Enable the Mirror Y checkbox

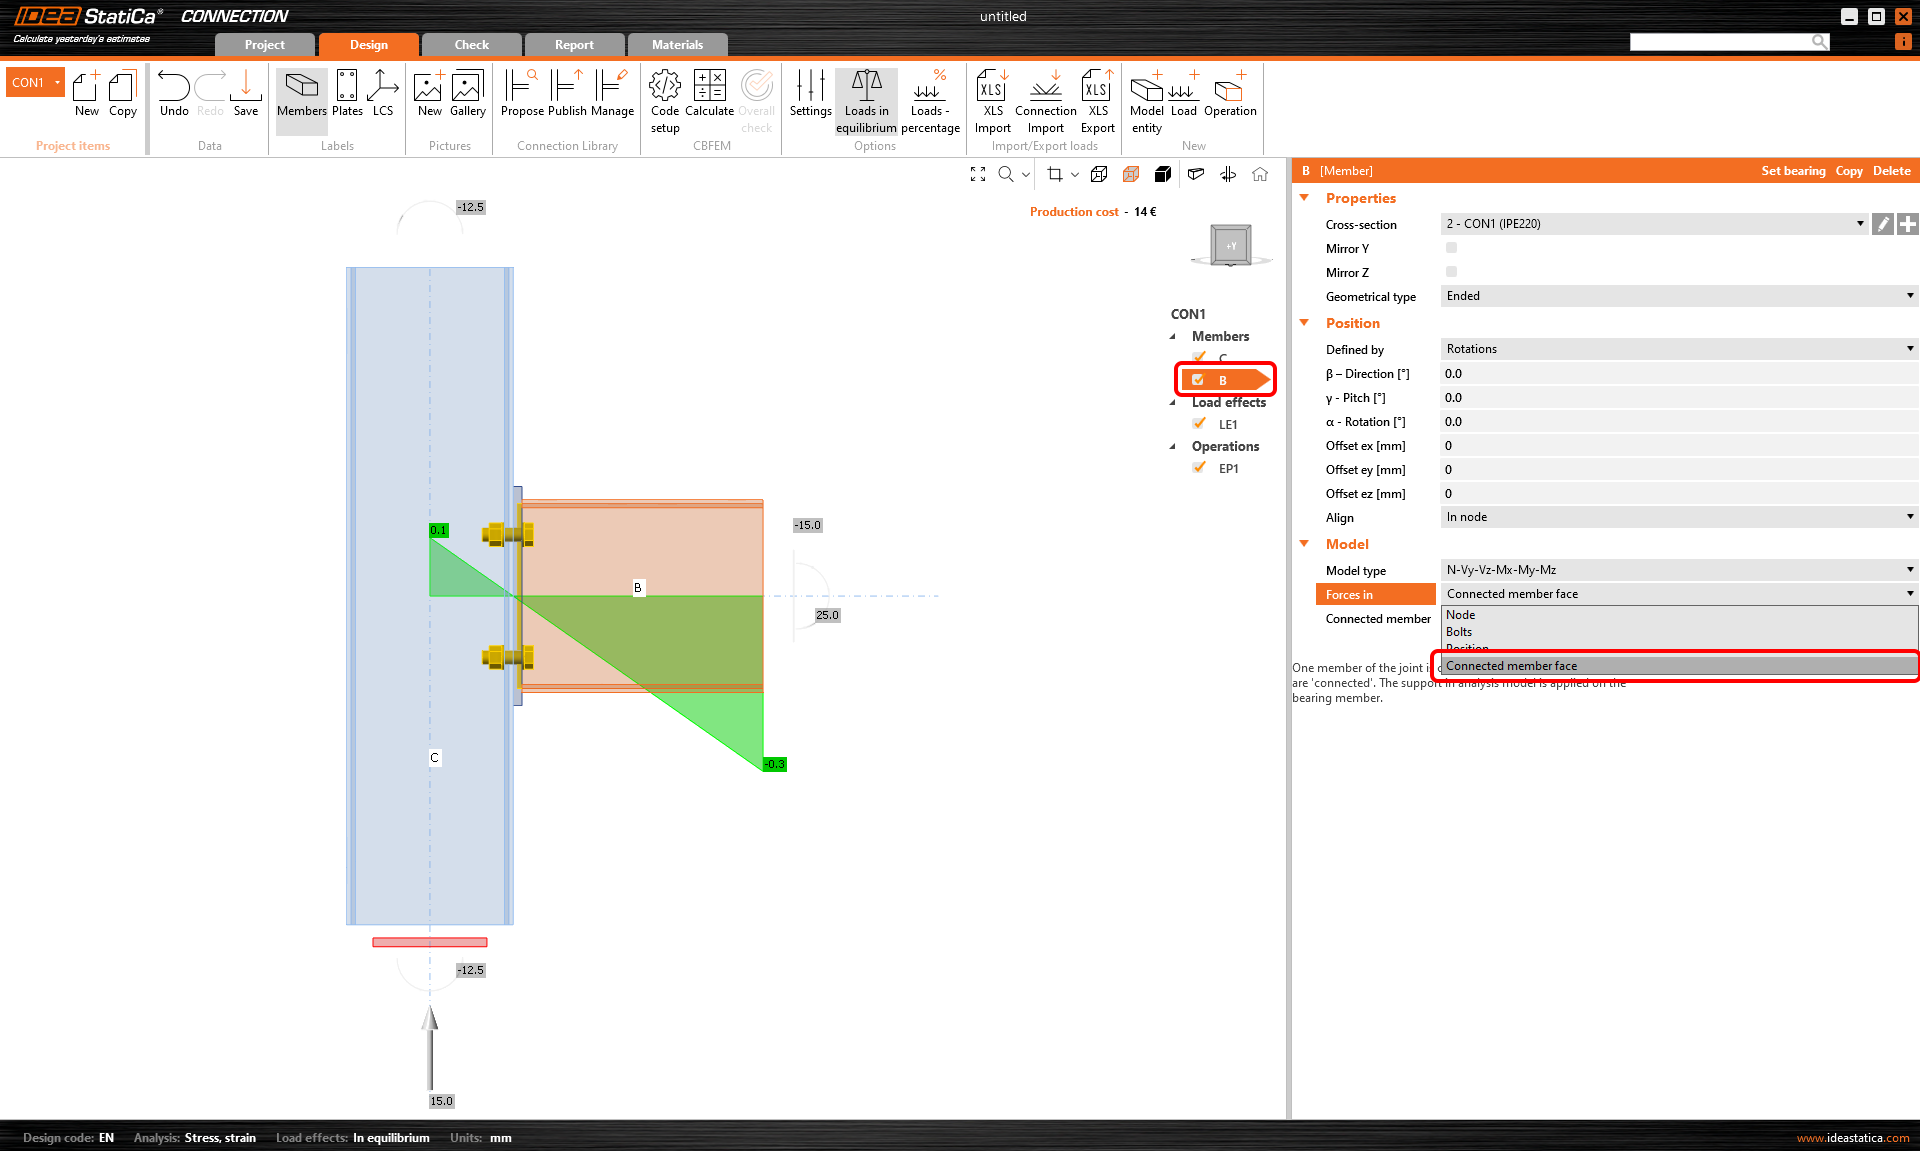[x=1451, y=247]
